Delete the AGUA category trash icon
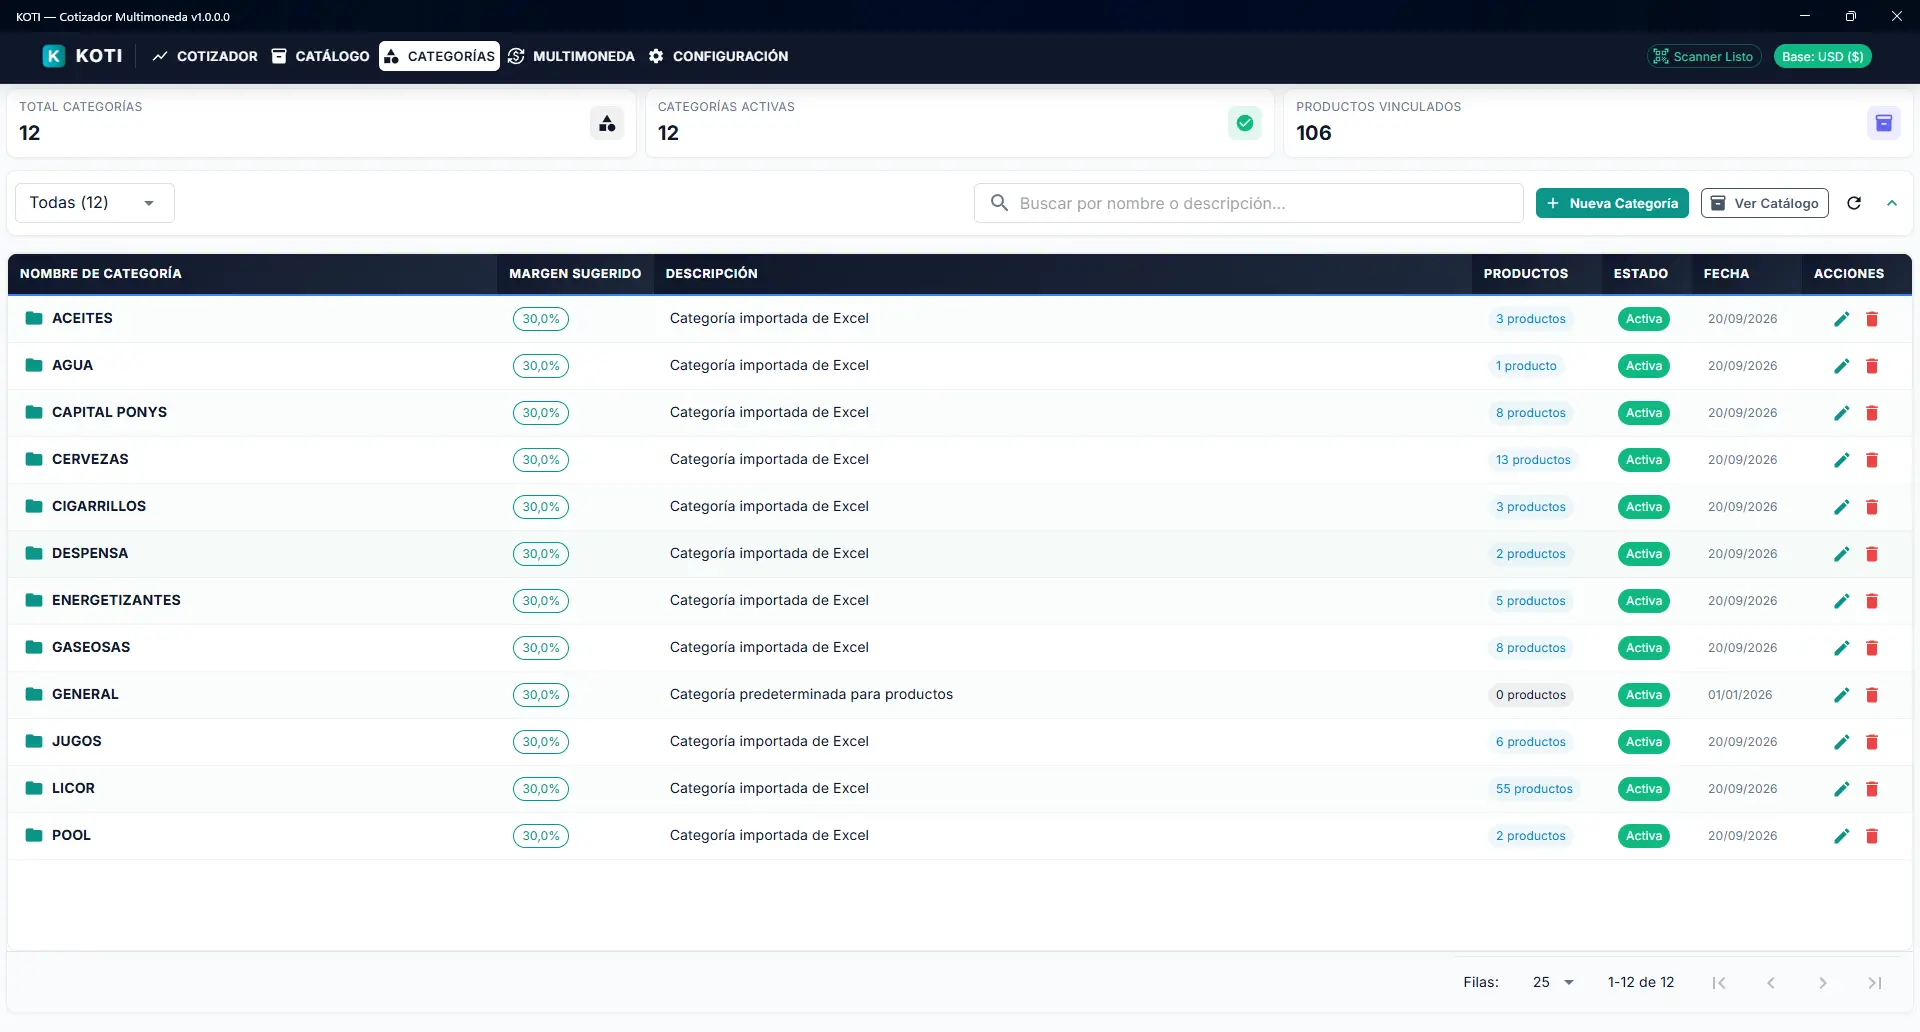Screen dimensions: 1920x1032 pyautogui.click(x=1872, y=366)
